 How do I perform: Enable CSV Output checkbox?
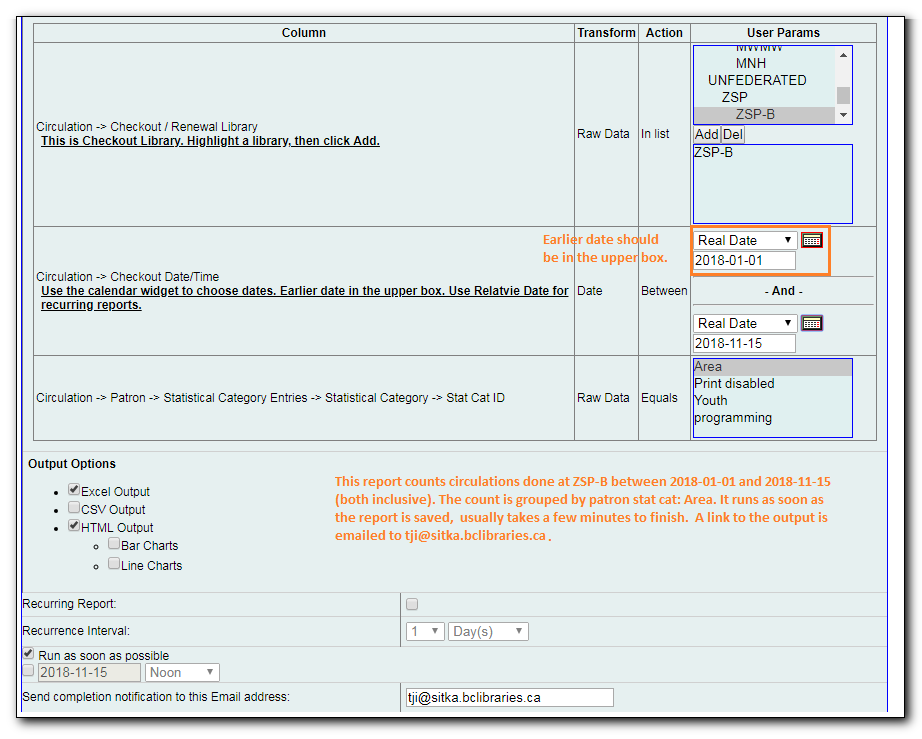click(74, 507)
